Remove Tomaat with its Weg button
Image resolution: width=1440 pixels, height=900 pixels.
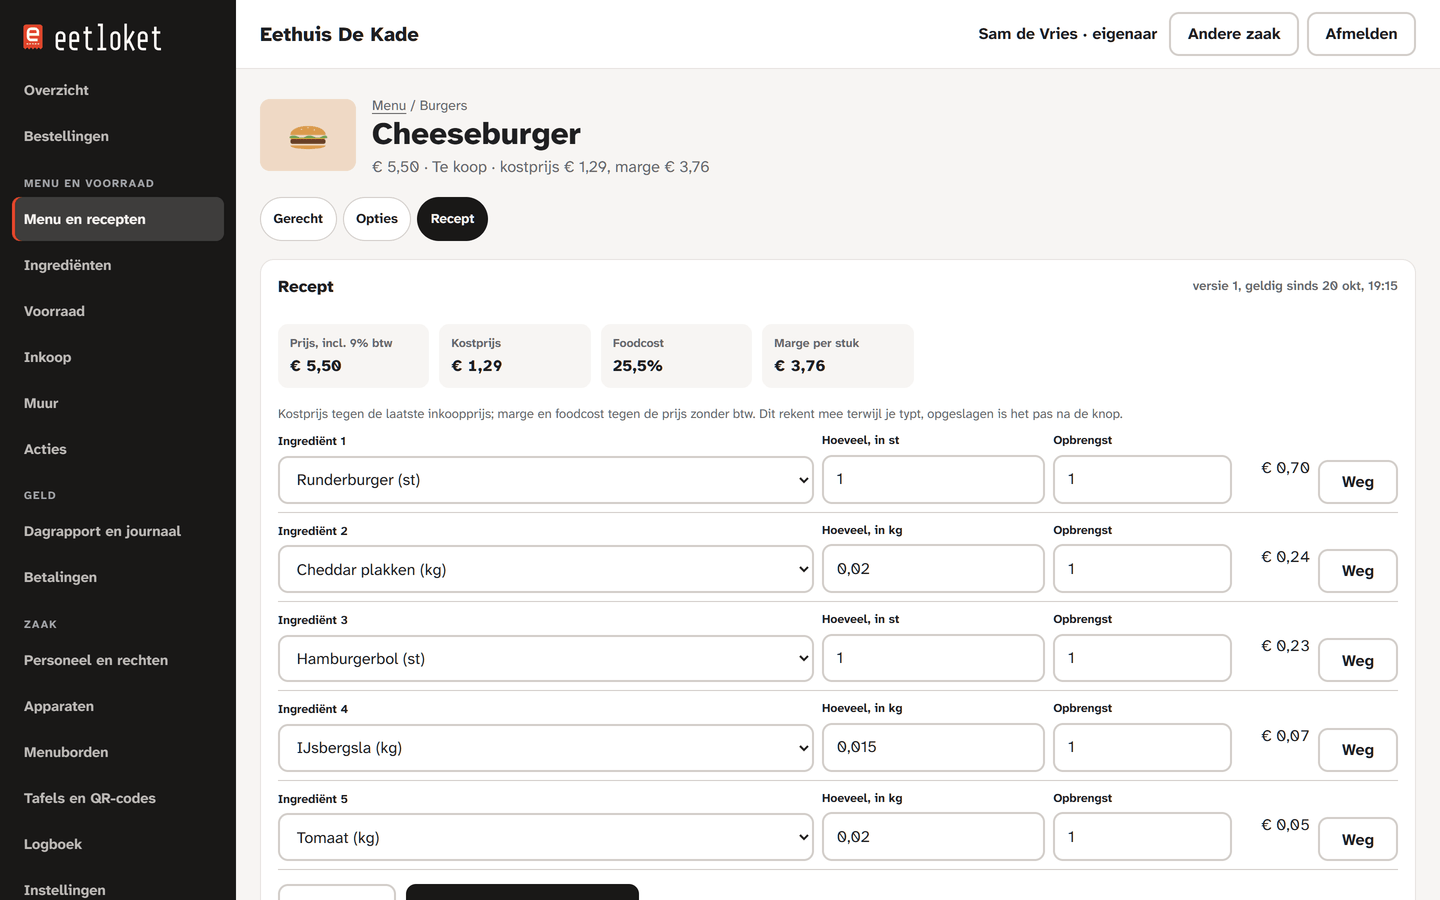coord(1357,840)
